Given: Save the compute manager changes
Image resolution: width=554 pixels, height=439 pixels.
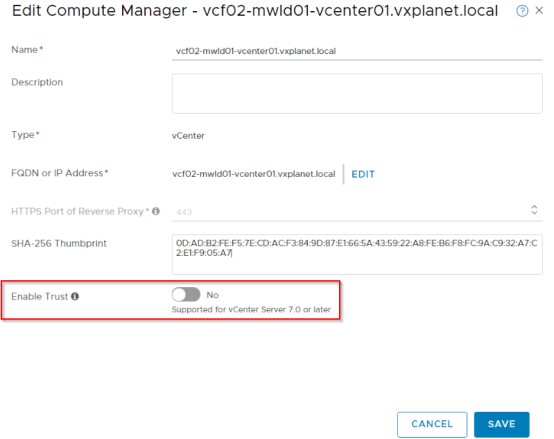Looking at the screenshot, I should click(501, 424).
